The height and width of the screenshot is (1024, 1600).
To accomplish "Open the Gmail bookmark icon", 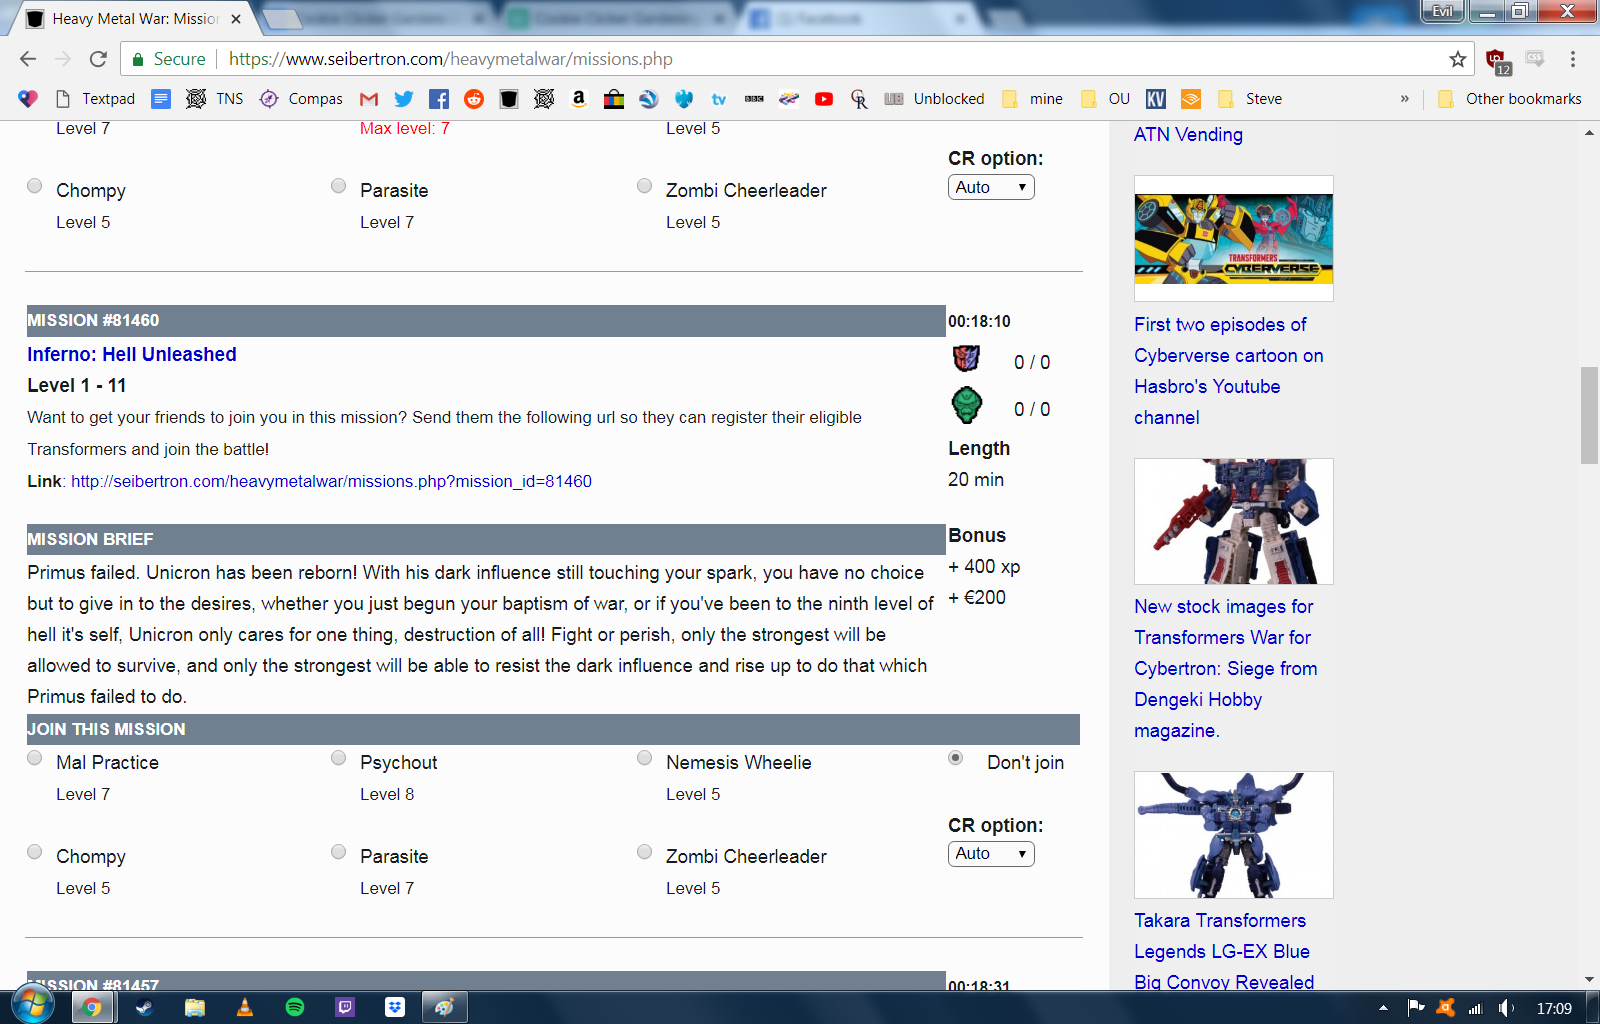I will point(369,99).
